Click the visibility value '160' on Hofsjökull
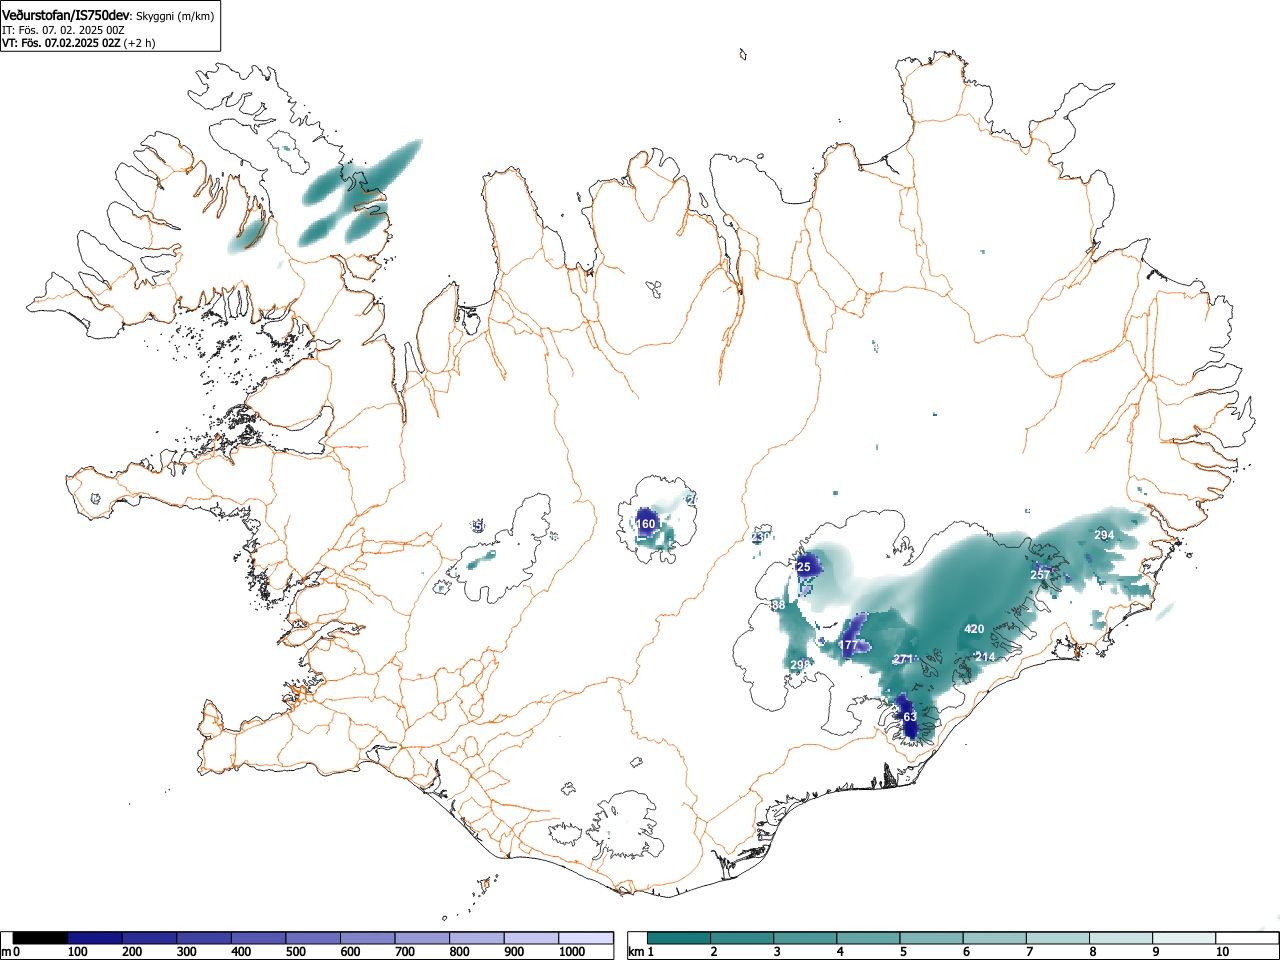The height and width of the screenshot is (960, 1280). (x=646, y=524)
